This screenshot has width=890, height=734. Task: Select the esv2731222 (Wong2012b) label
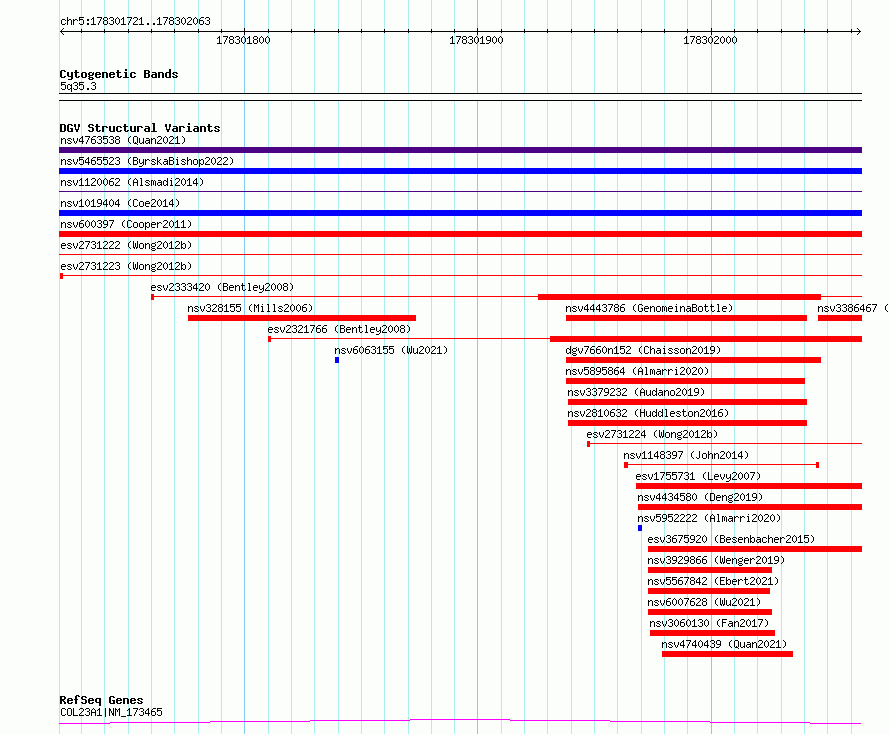click(x=126, y=245)
